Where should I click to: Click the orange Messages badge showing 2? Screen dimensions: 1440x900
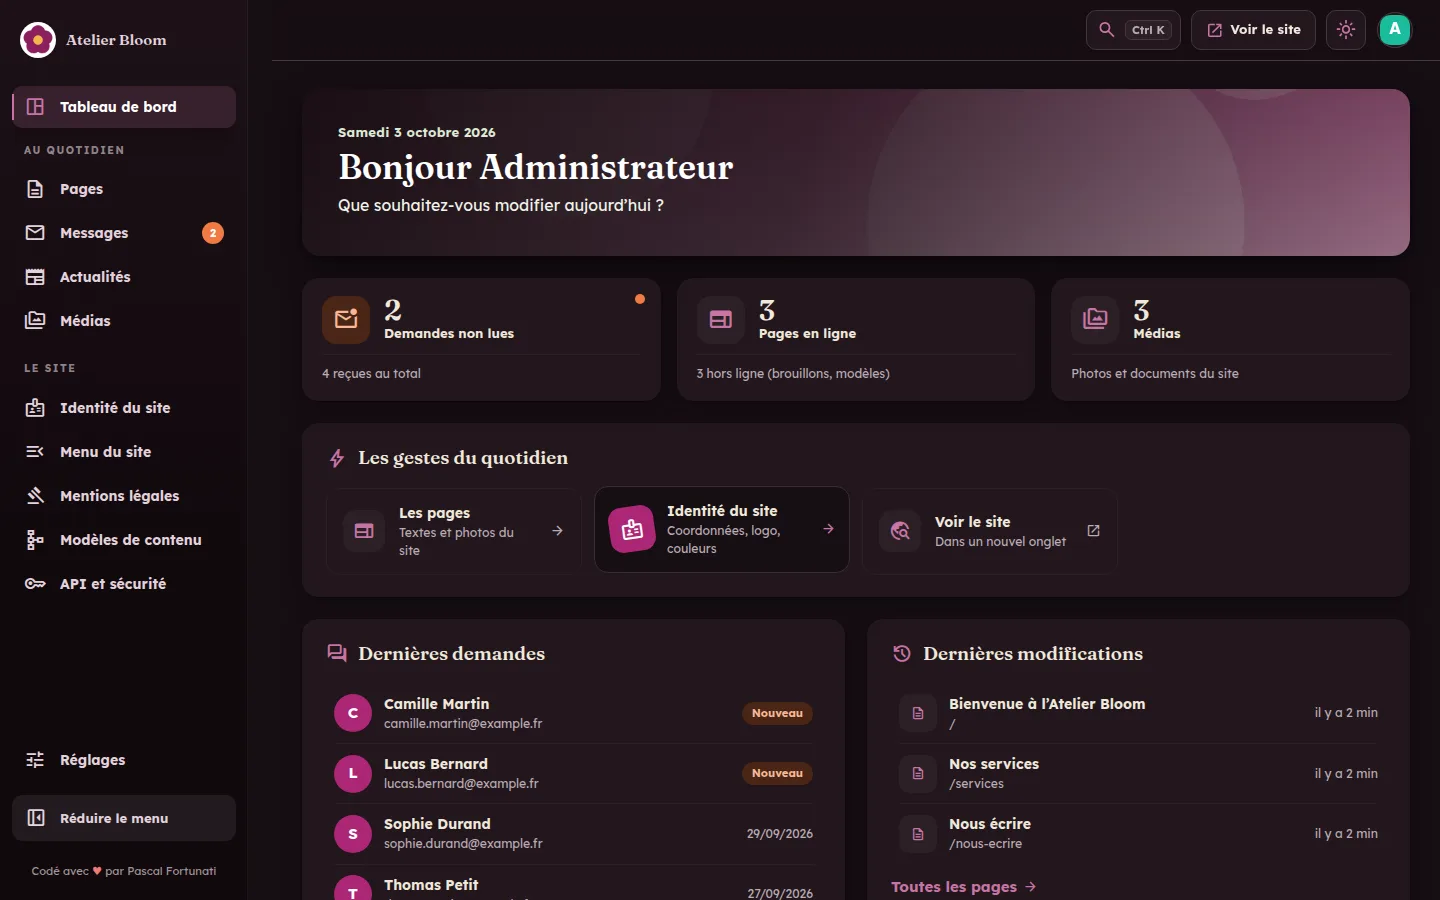[213, 233]
